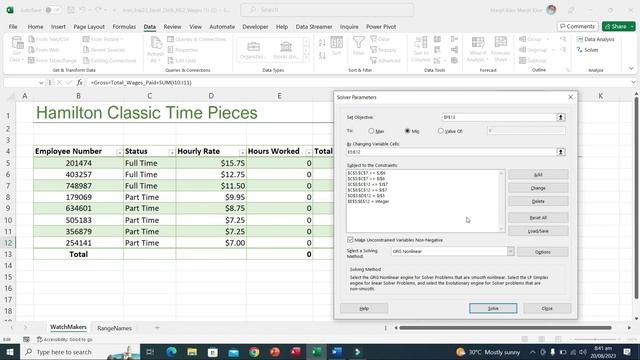Select the WatchMakers sheet tab
The height and width of the screenshot is (360, 640).
68,327
